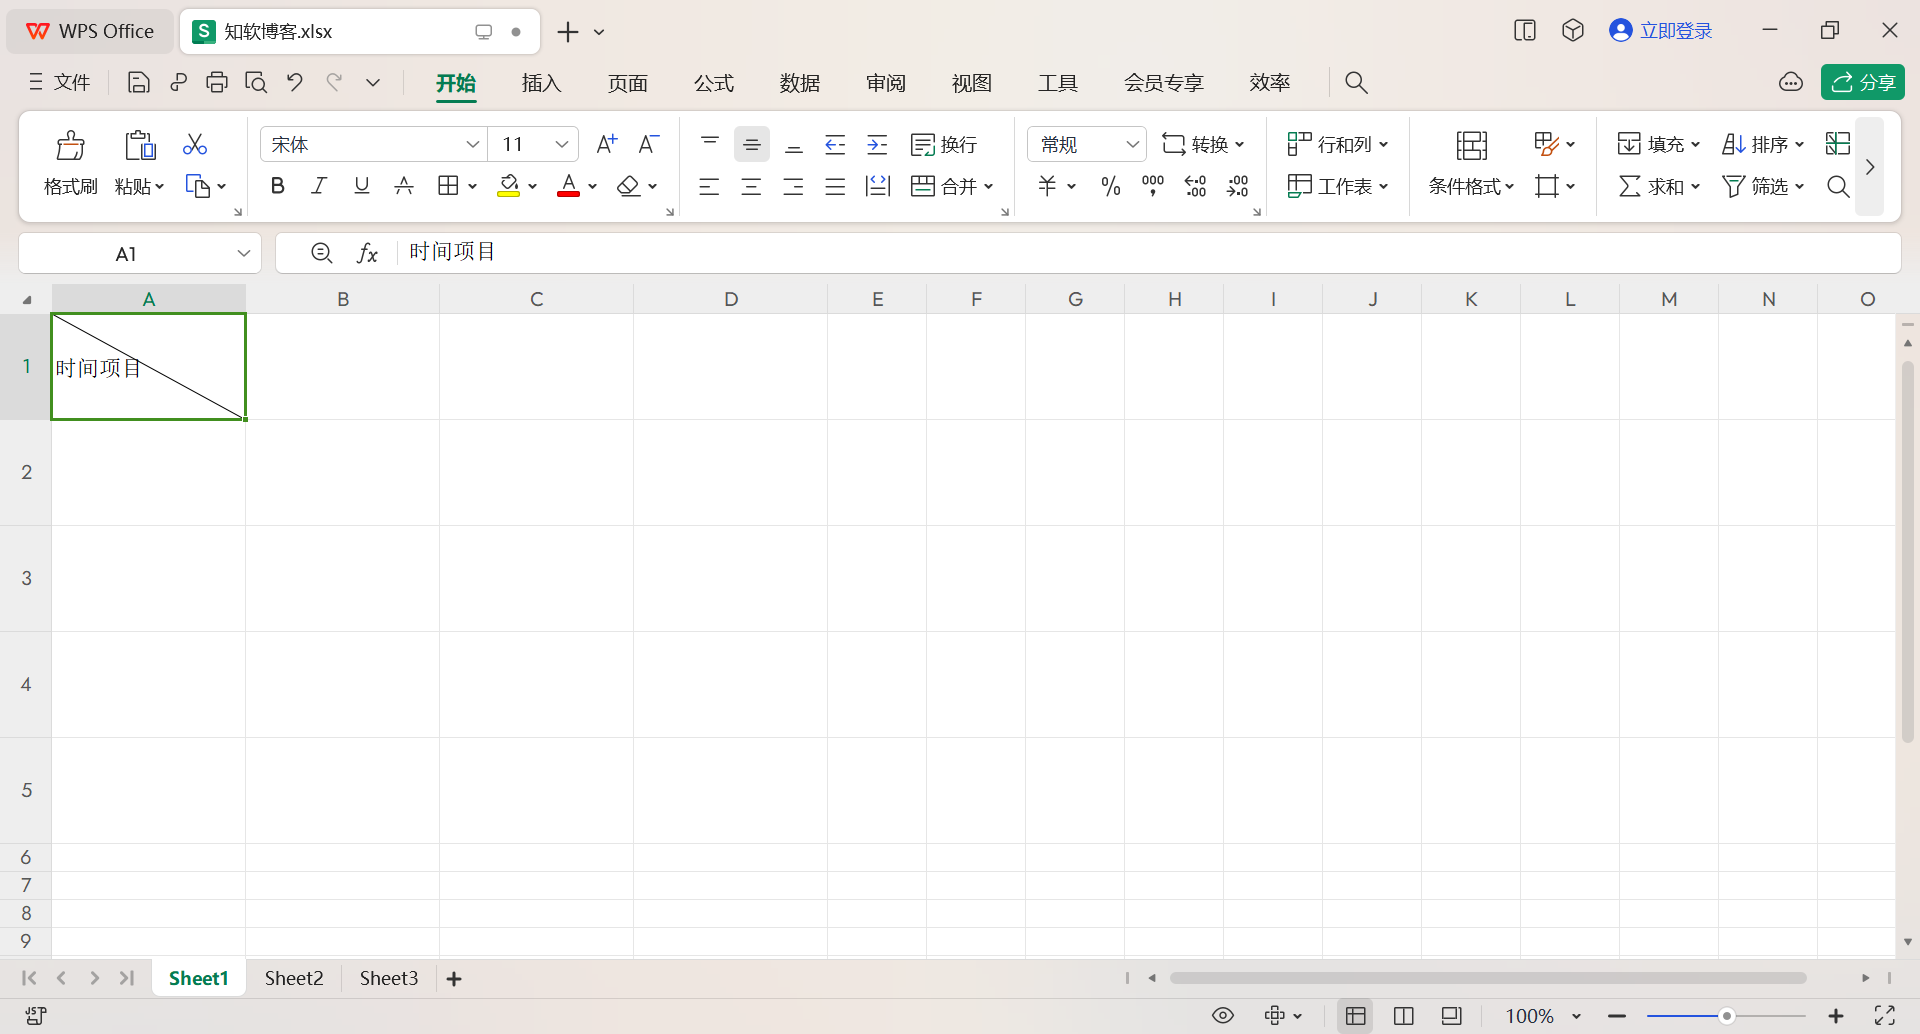Switch to the 公式 ribbon tab
The width and height of the screenshot is (1920, 1034).
point(714,83)
